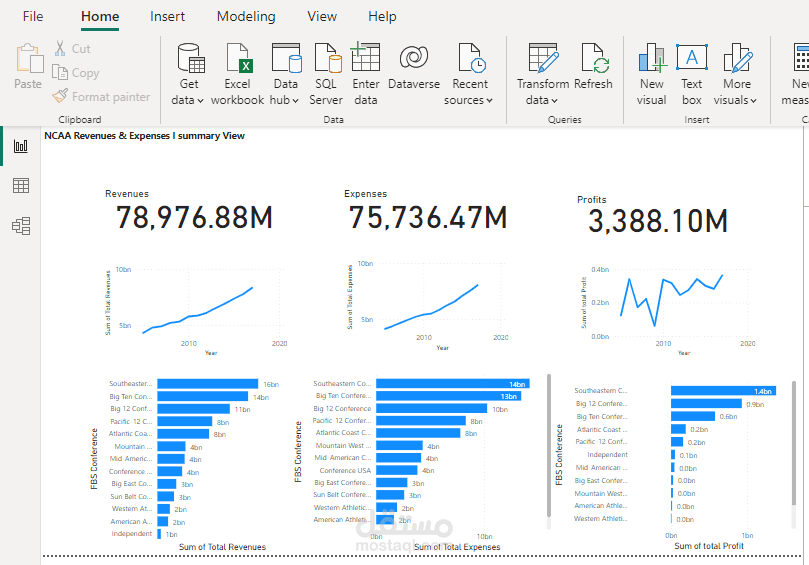Click the Sum of total Profit axis title

click(x=709, y=546)
